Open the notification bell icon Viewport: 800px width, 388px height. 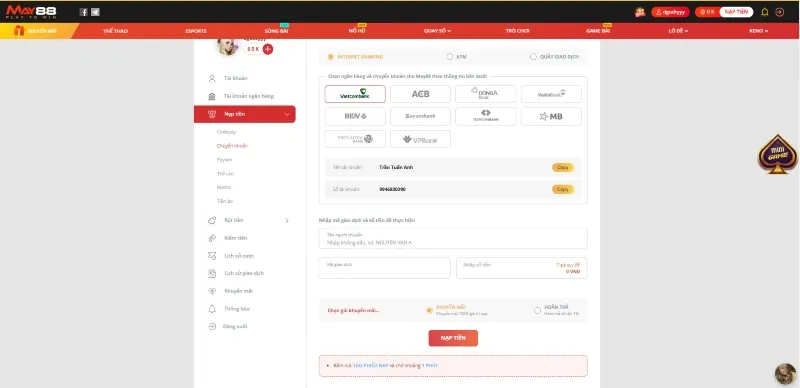tap(764, 12)
